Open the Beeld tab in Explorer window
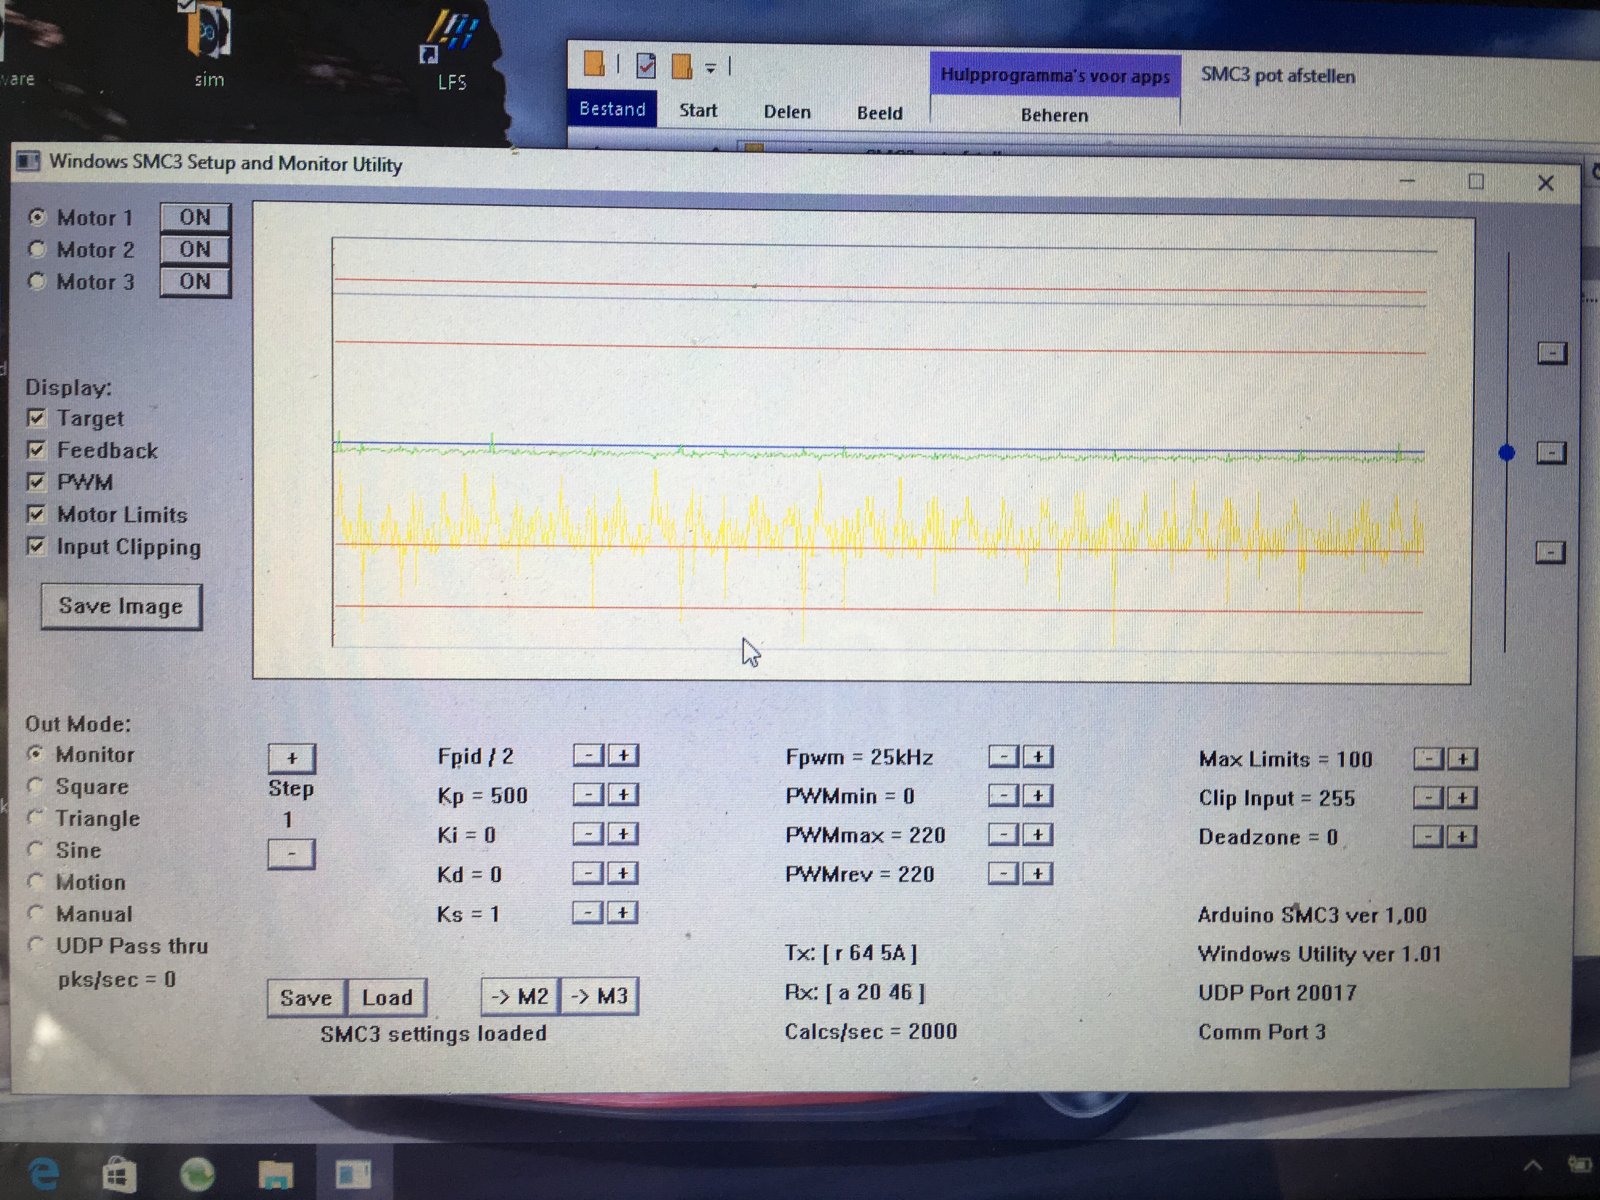This screenshot has width=1600, height=1200. tap(879, 113)
